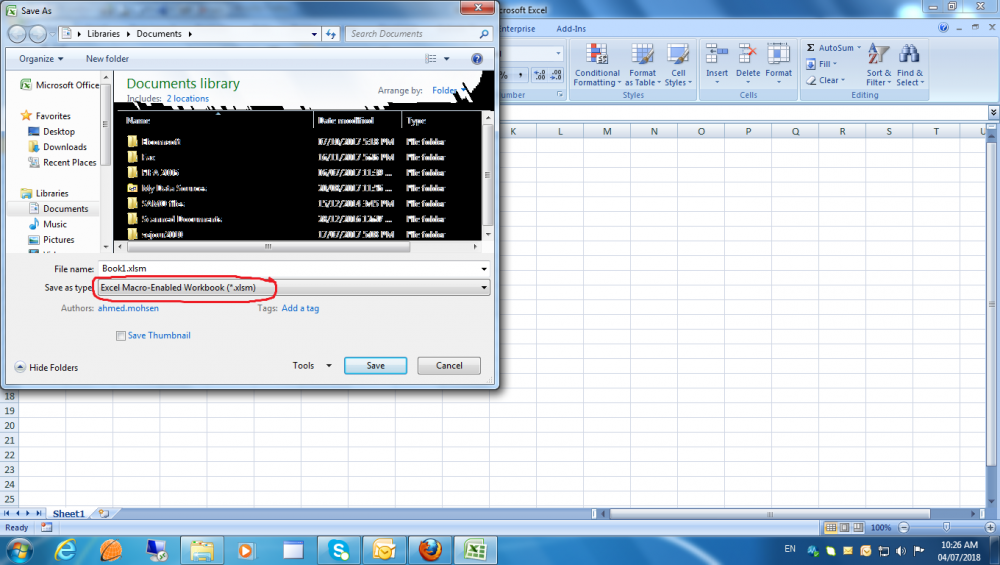The height and width of the screenshot is (565, 1000).
Task: Click the zoom out minus button
Action: [x=903, y=527]
